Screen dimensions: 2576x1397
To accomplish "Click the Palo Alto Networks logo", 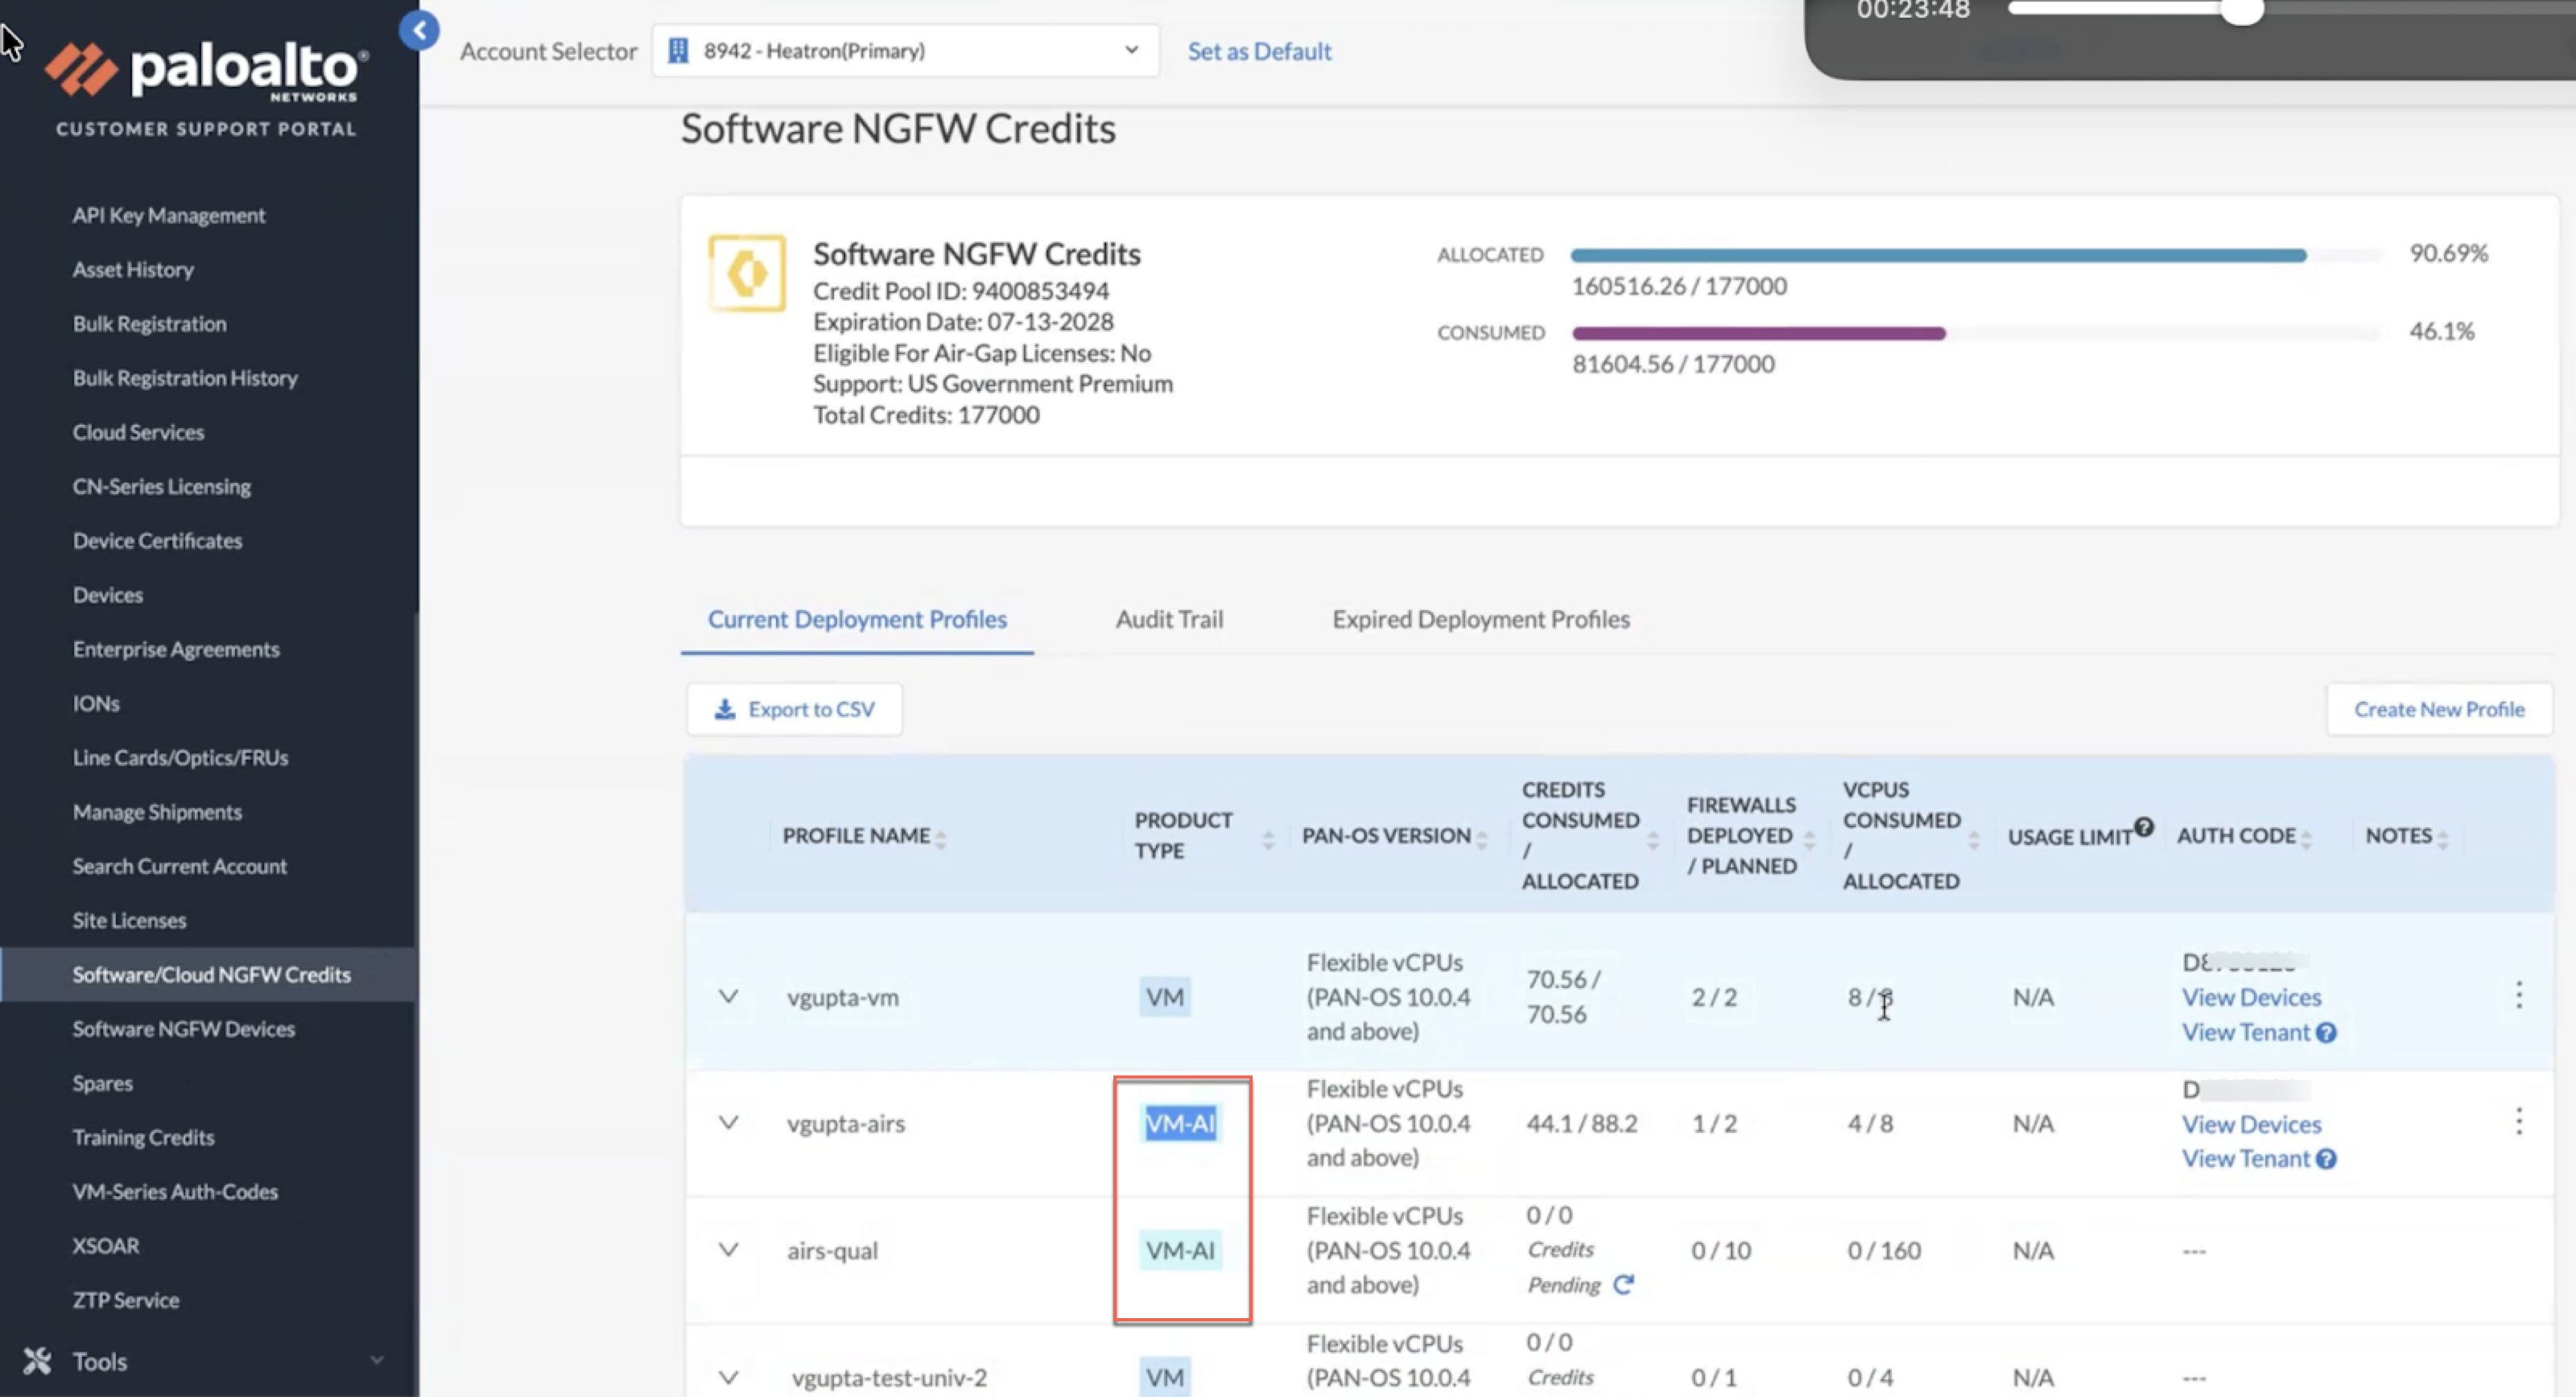I will tap(206, 70).
